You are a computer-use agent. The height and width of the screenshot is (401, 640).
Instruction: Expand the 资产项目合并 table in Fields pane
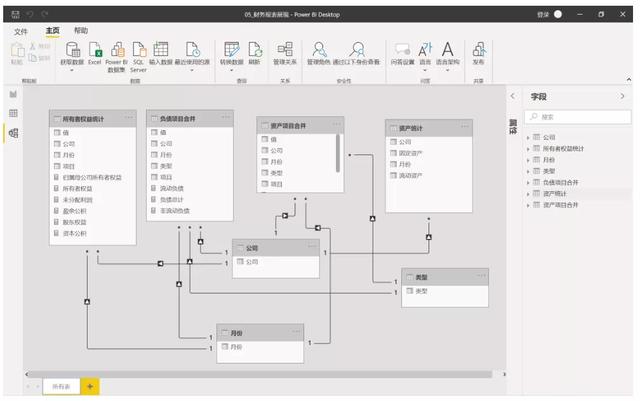click(x=528, y=205)
